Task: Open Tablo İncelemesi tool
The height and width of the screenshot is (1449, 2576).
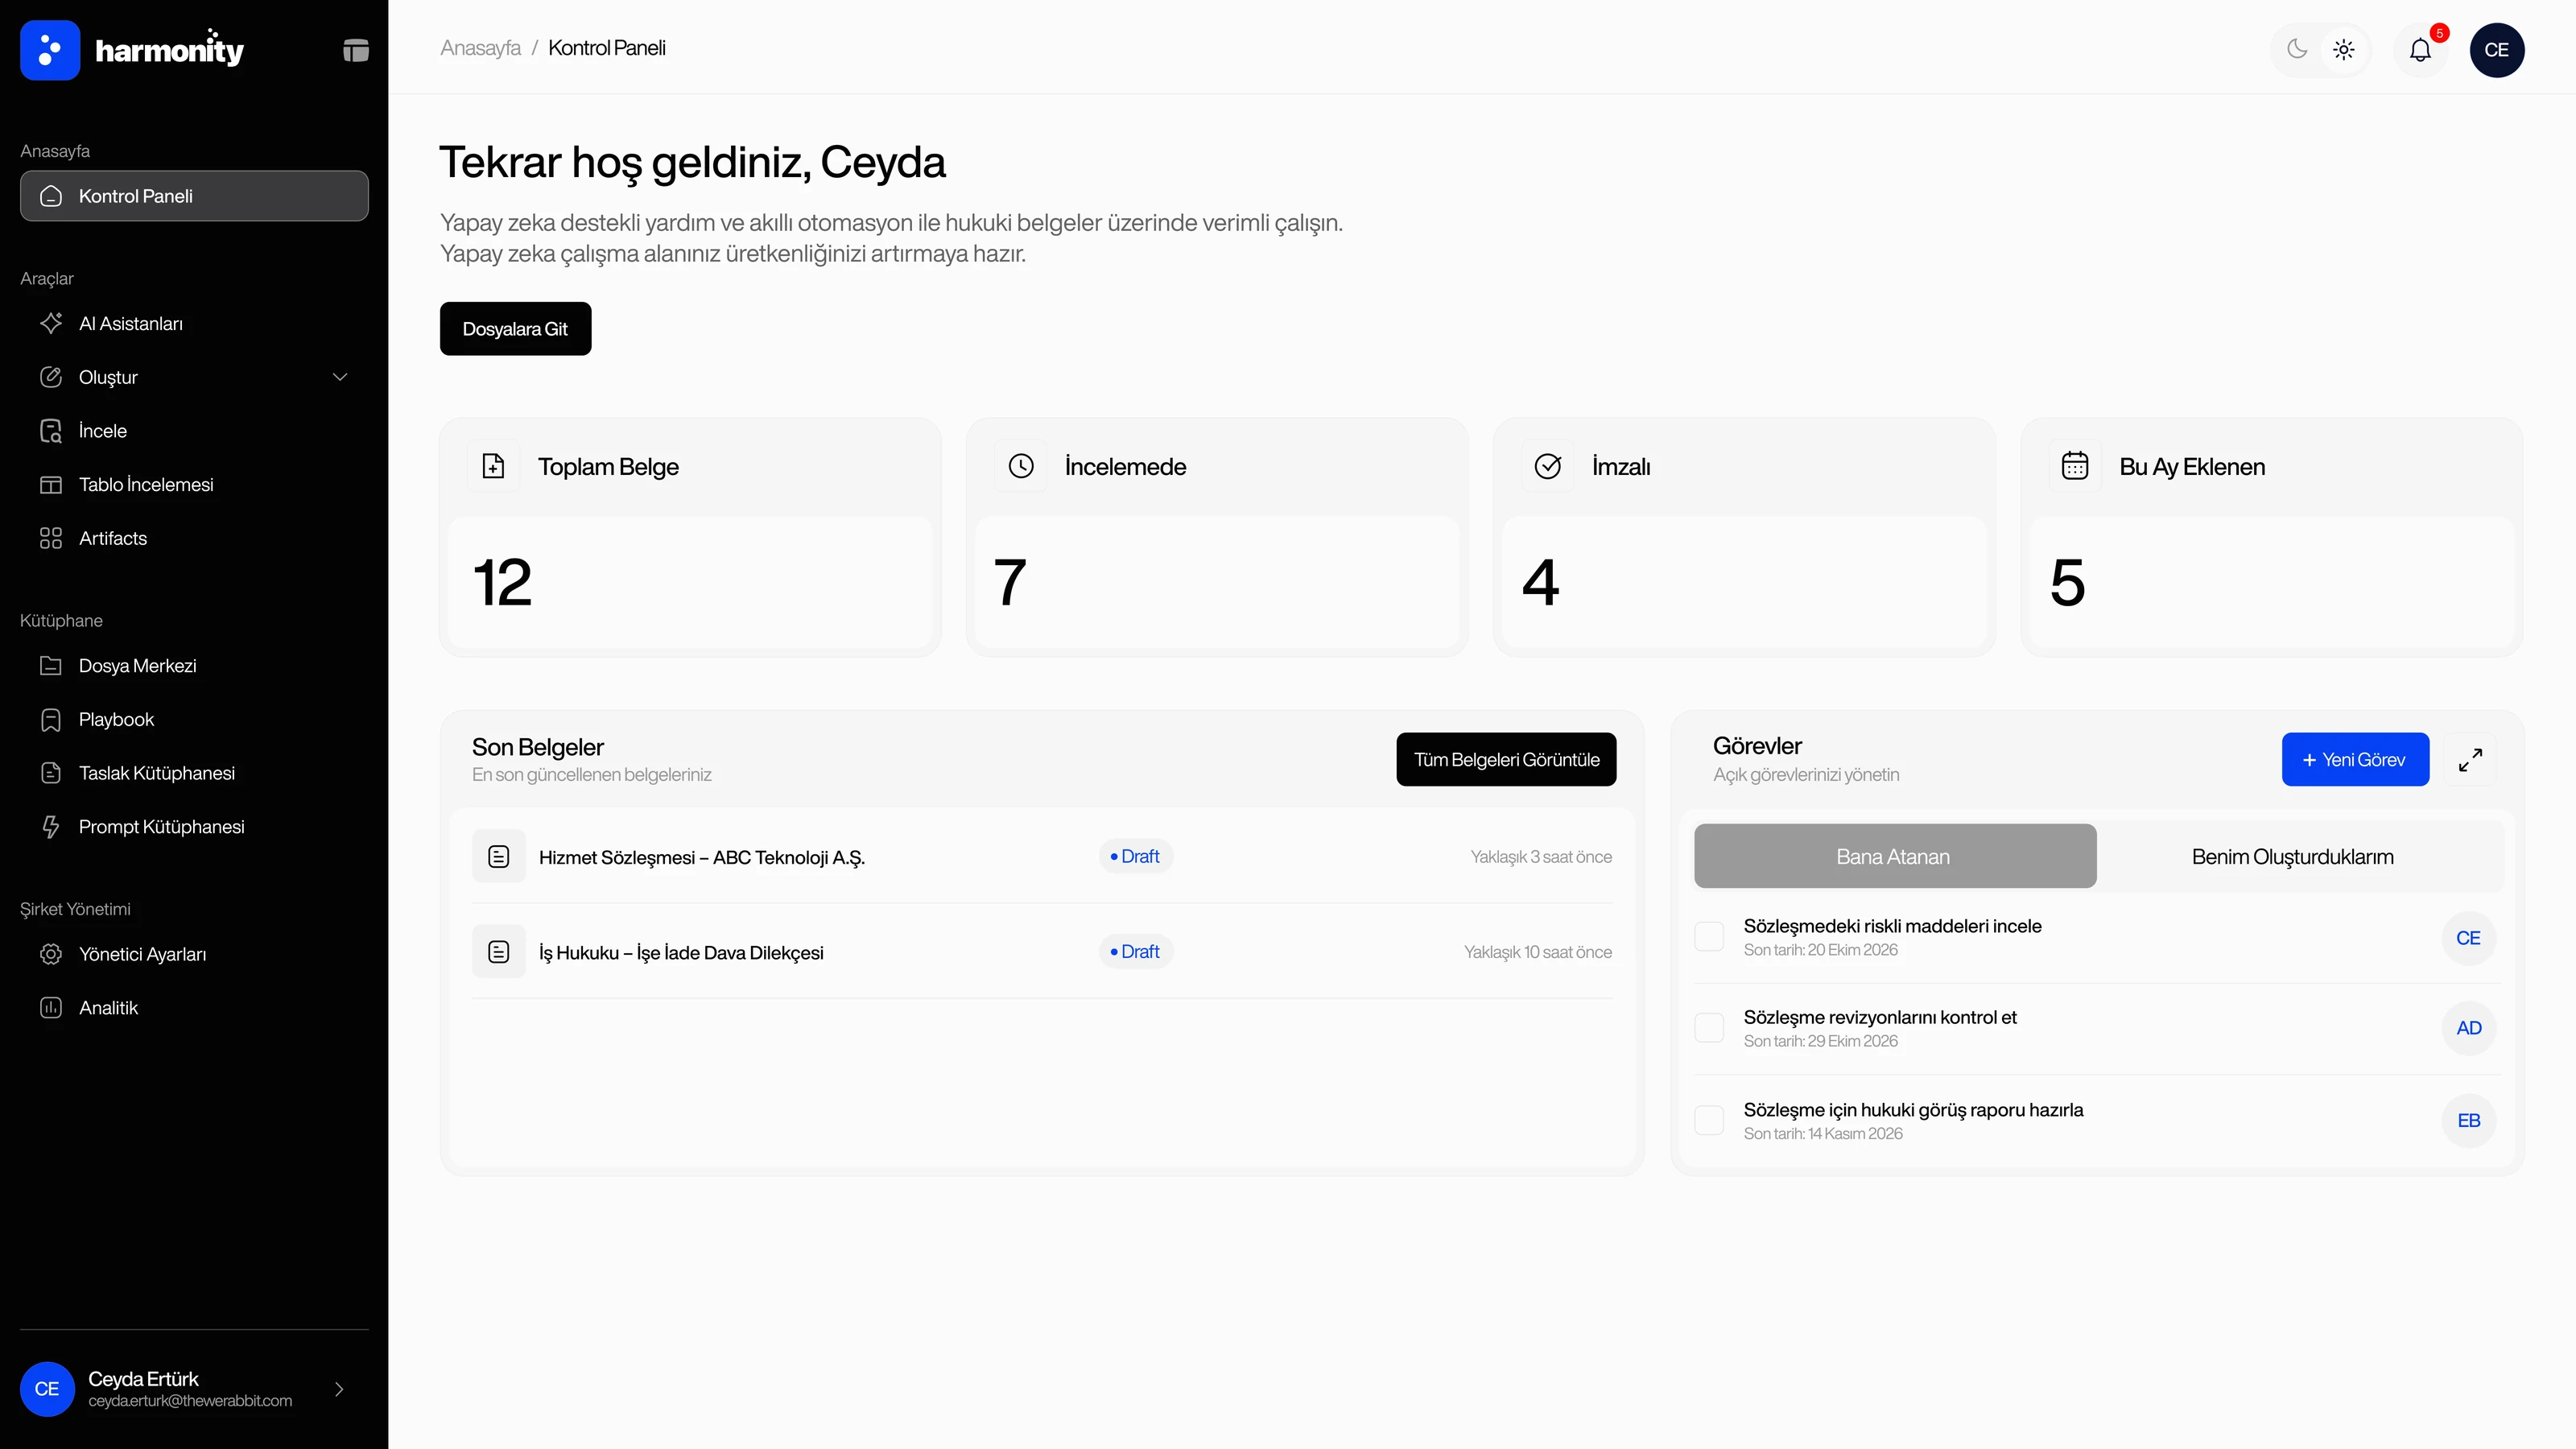Action: pos(194,484)
